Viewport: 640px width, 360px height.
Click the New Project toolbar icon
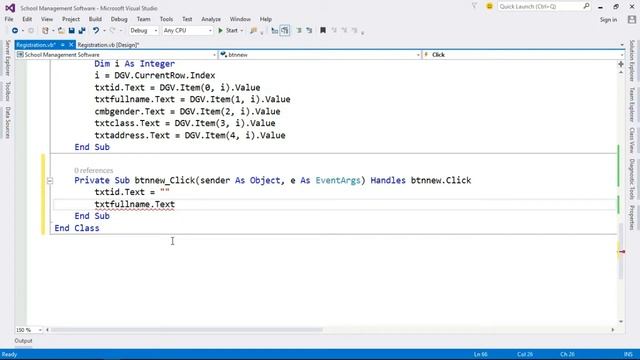[x=45, y=31]
